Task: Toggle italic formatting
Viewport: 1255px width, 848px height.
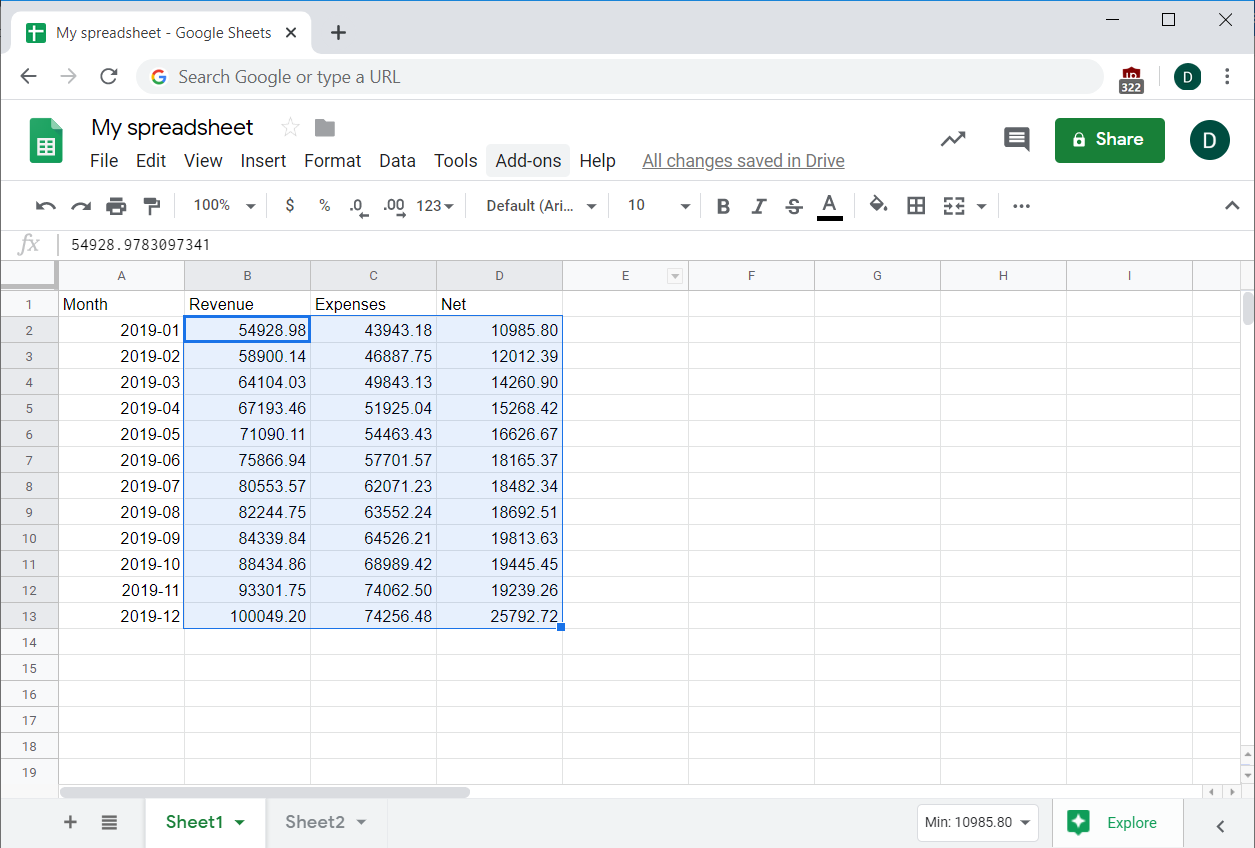Action: [x=758, y=206]
